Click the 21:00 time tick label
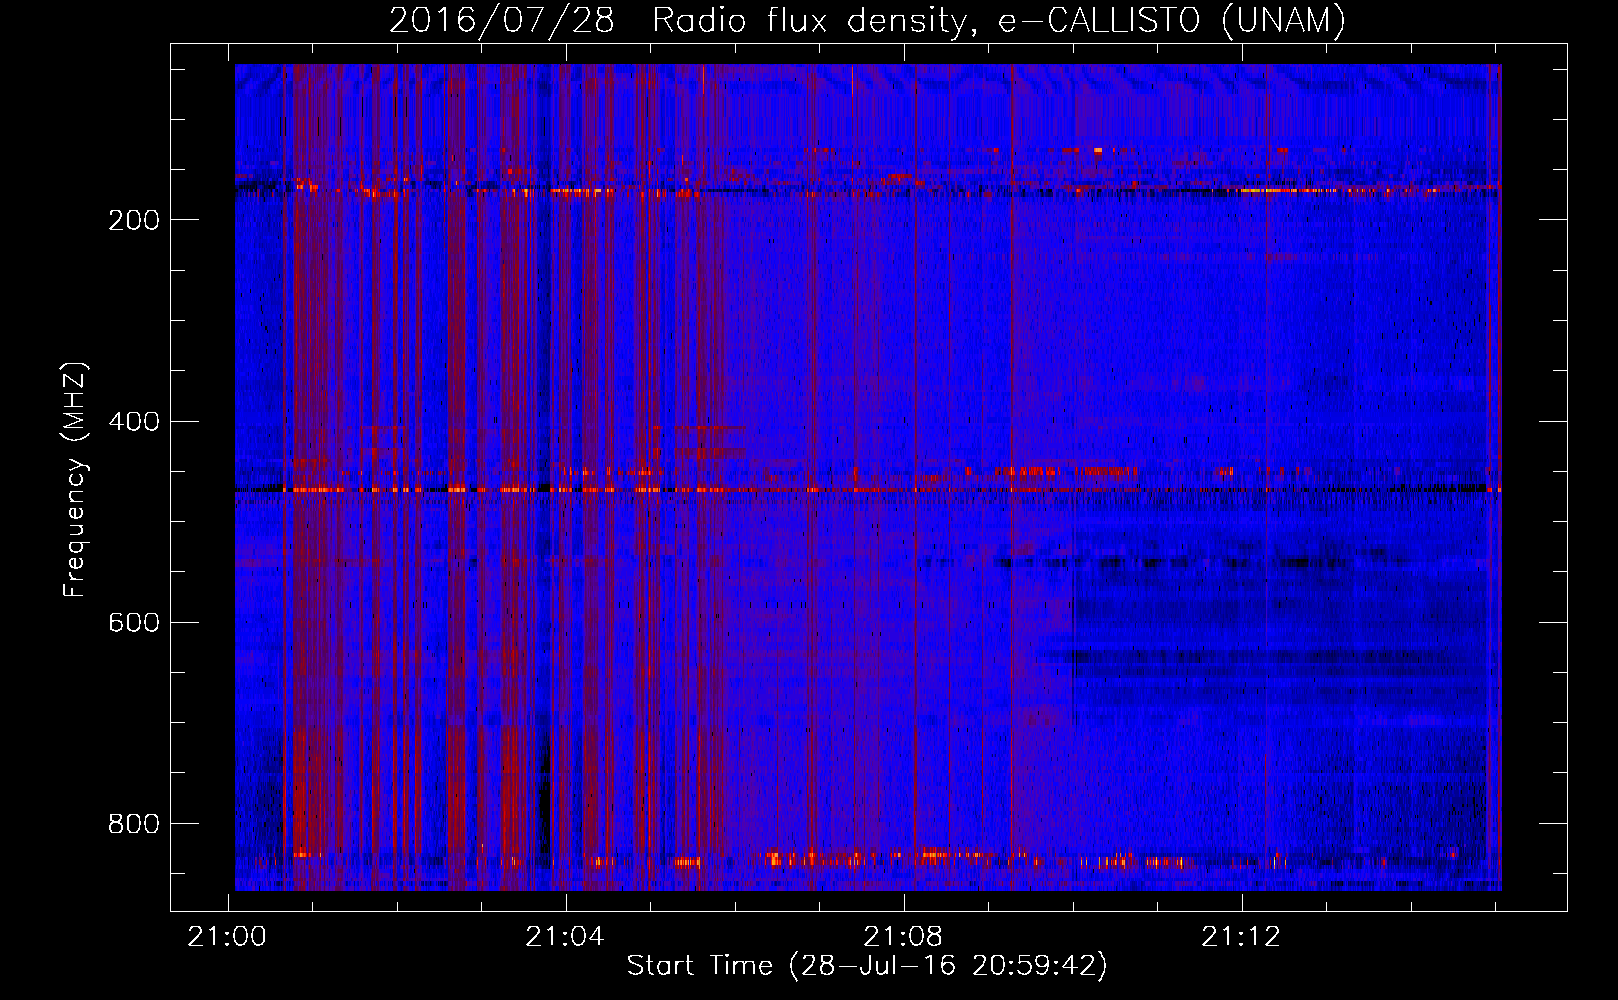 click(227, 937)
